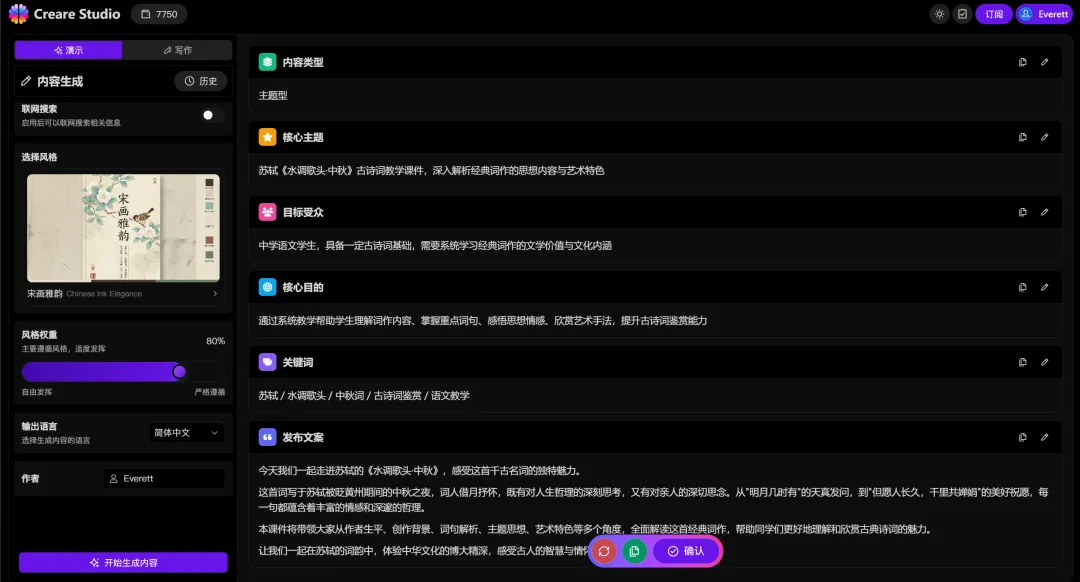1080x582 pixels.
Task: Click the 80% style weight value
Action: pyautogui.click(x=216, y=341)
